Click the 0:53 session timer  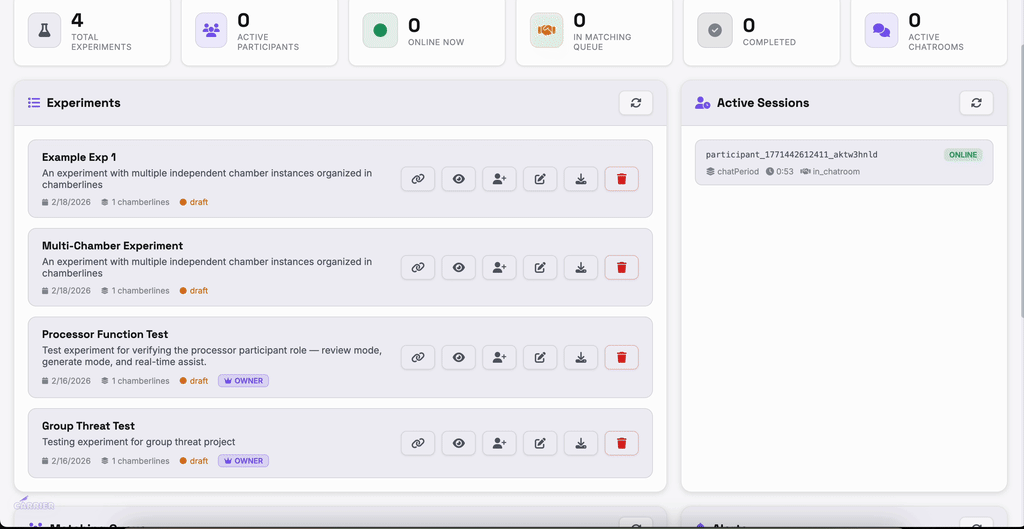(780, 172)
